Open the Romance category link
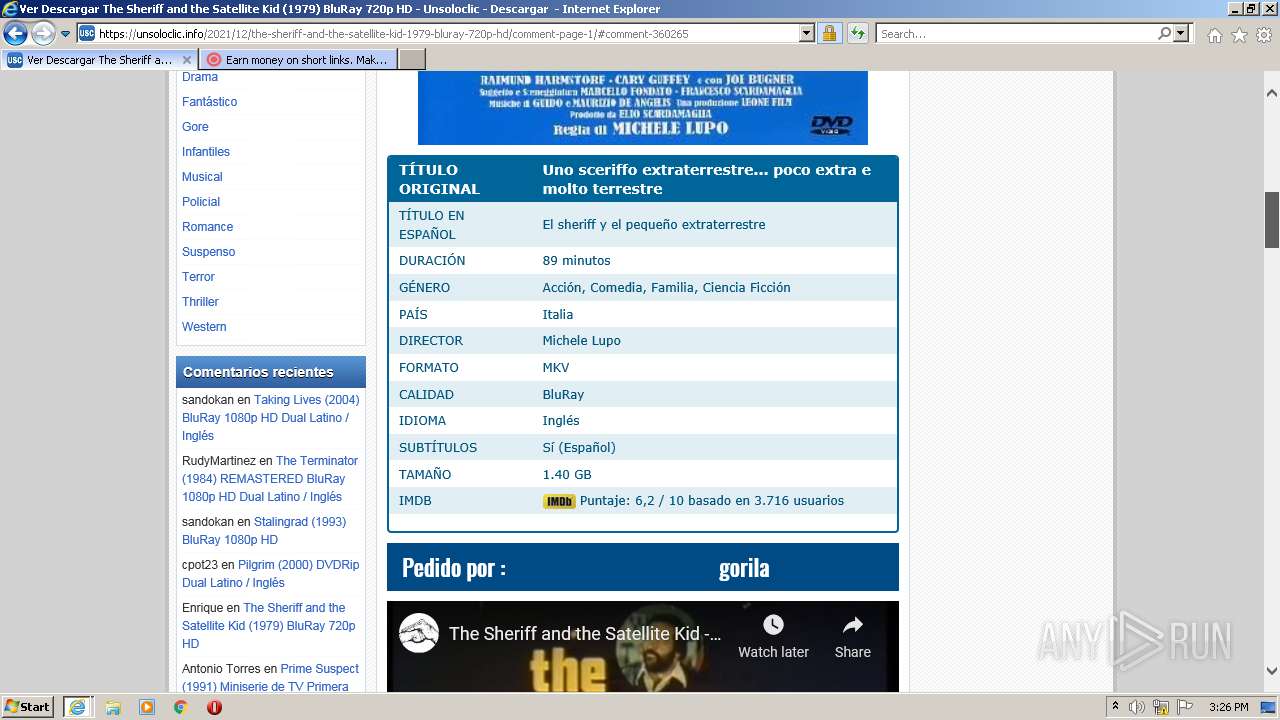Image resolution: width=1280 pixels, height=720 pixels. pyautogui.click(x=207, y=227)
